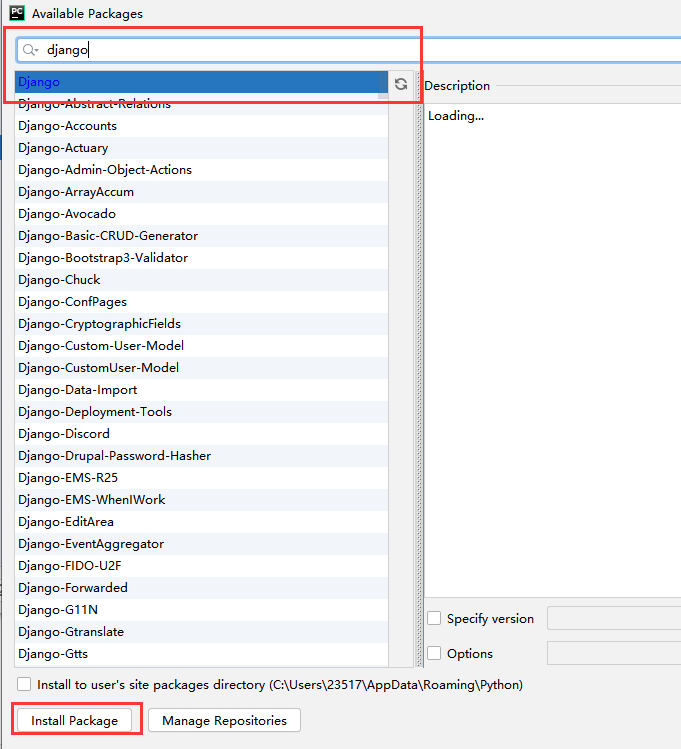Select Django-Chuck package
The width and height of the screenshot is (681, 749).
[202, 279]
